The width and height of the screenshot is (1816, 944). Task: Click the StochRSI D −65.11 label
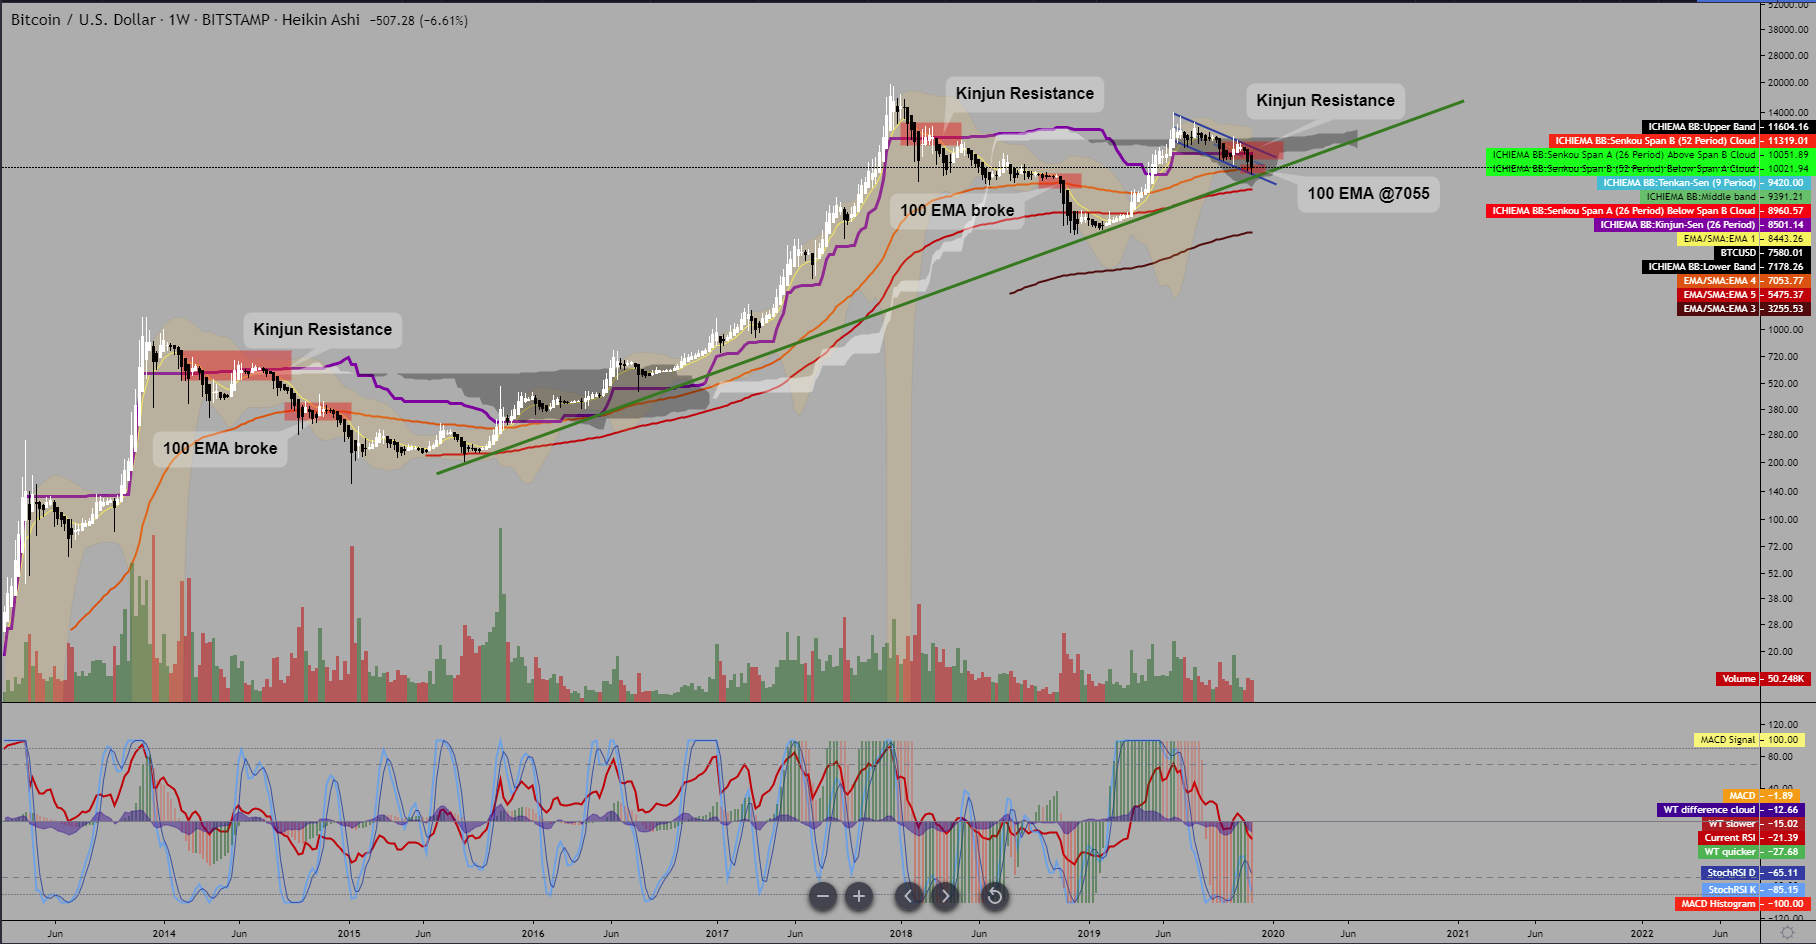click(x=1752, y=873)
